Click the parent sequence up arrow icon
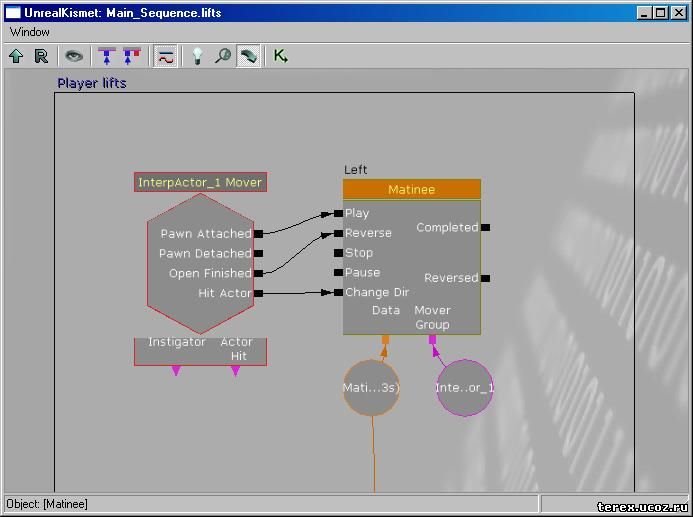The height and width of the screenshot is (517, 693). [16, 56]
